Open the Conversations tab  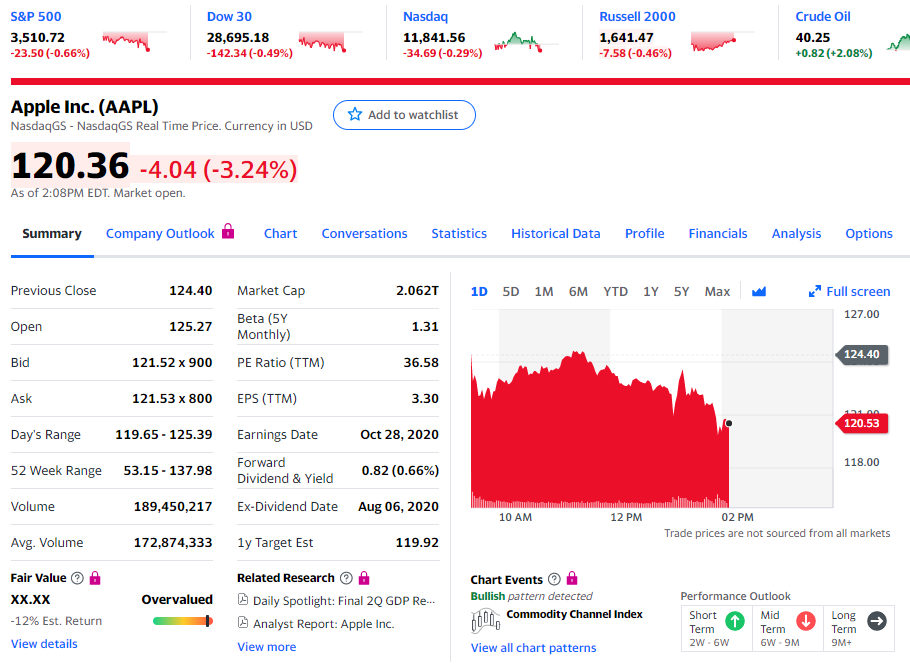[364, 234]
